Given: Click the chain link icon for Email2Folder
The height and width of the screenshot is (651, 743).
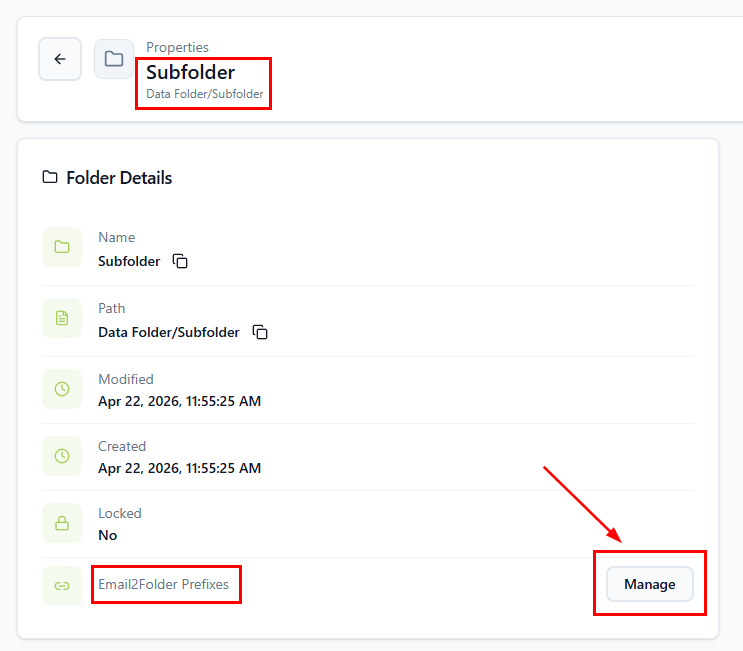Looking at the screenshot, I should coord(62,586).
